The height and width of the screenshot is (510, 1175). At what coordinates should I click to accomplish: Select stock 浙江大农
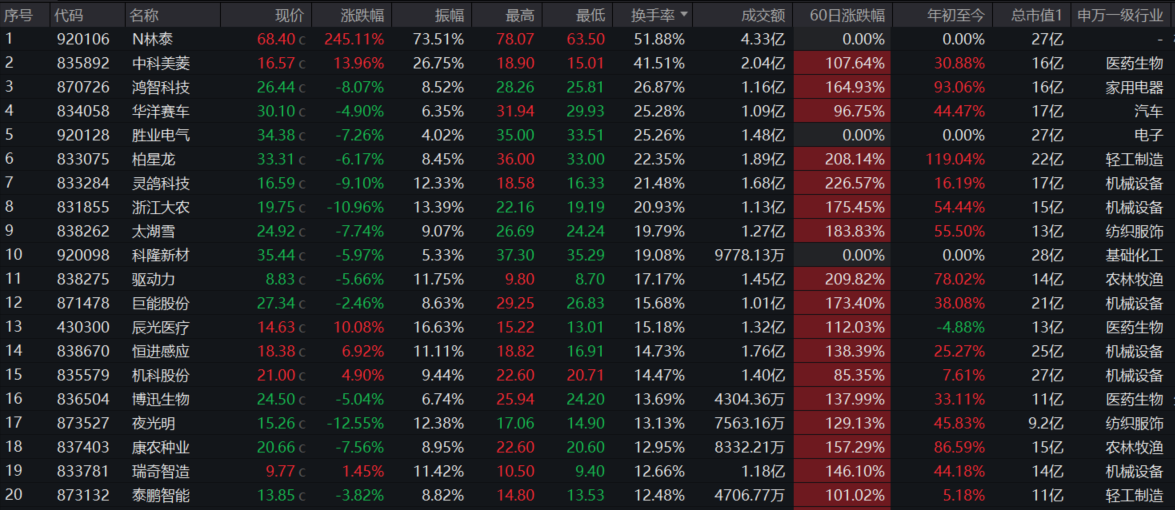tap(160, 207)
